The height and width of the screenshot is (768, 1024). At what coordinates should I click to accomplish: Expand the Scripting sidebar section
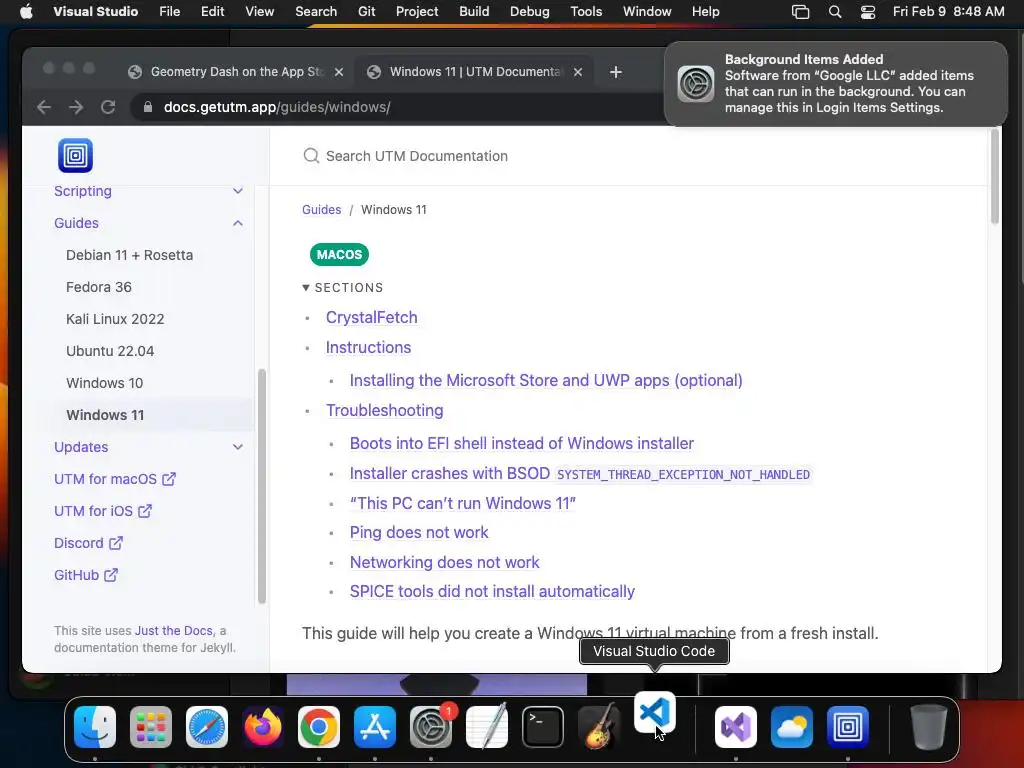pyautogui.click(x=238, y=191)
